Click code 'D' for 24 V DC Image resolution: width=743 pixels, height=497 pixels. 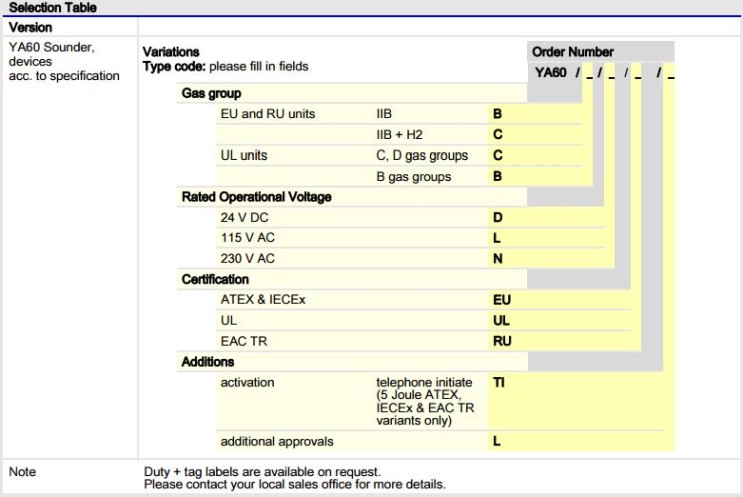click(498, 217)
